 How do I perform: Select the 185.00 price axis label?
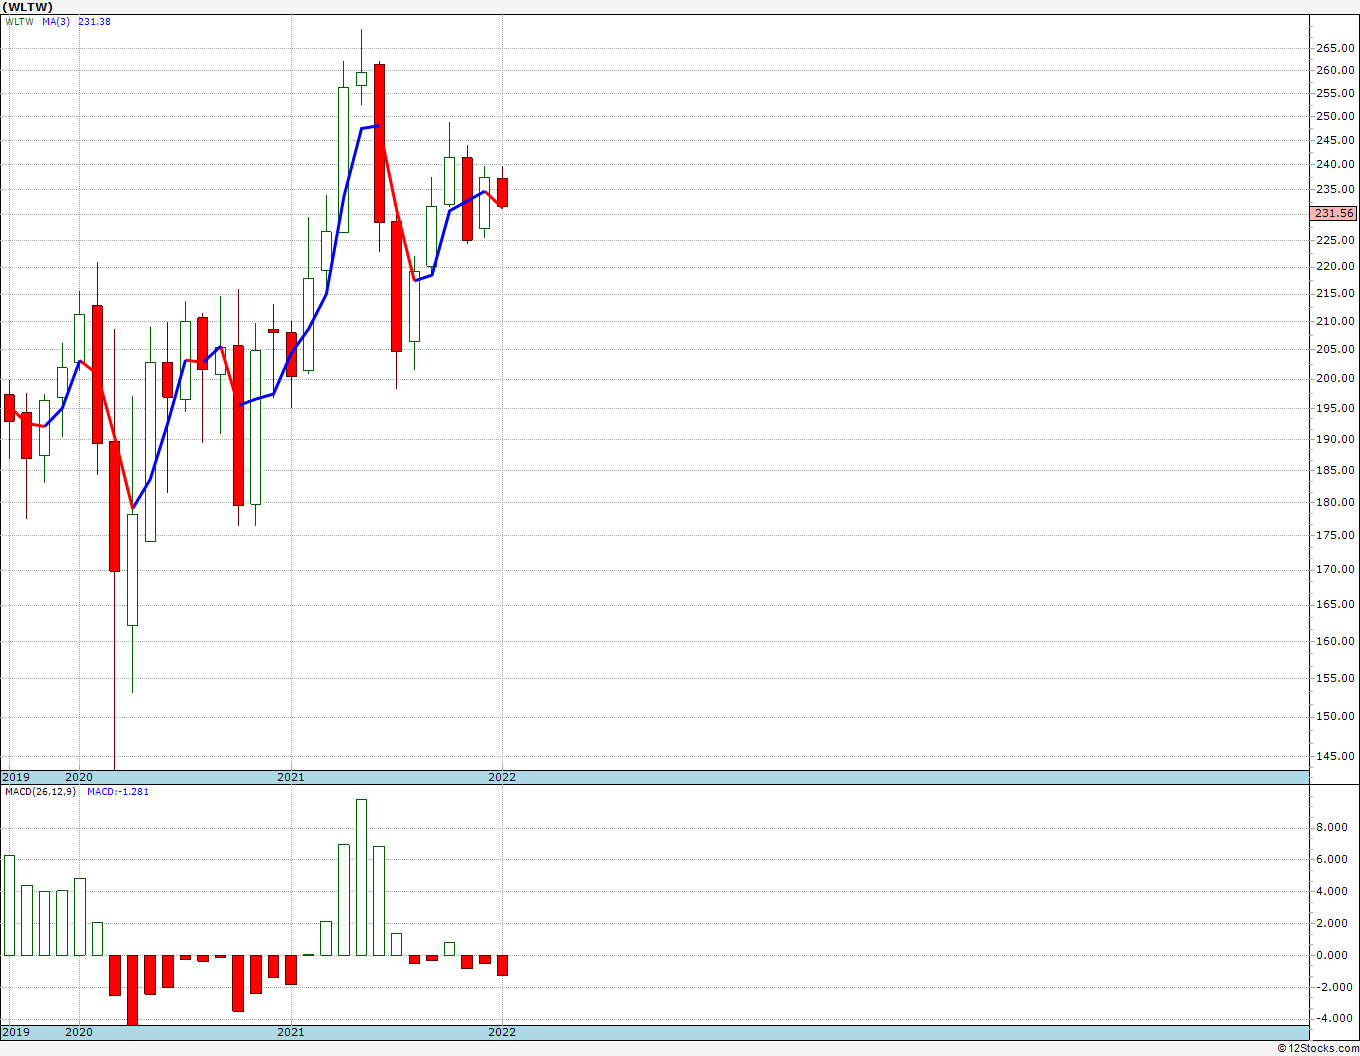point(1336,470)
